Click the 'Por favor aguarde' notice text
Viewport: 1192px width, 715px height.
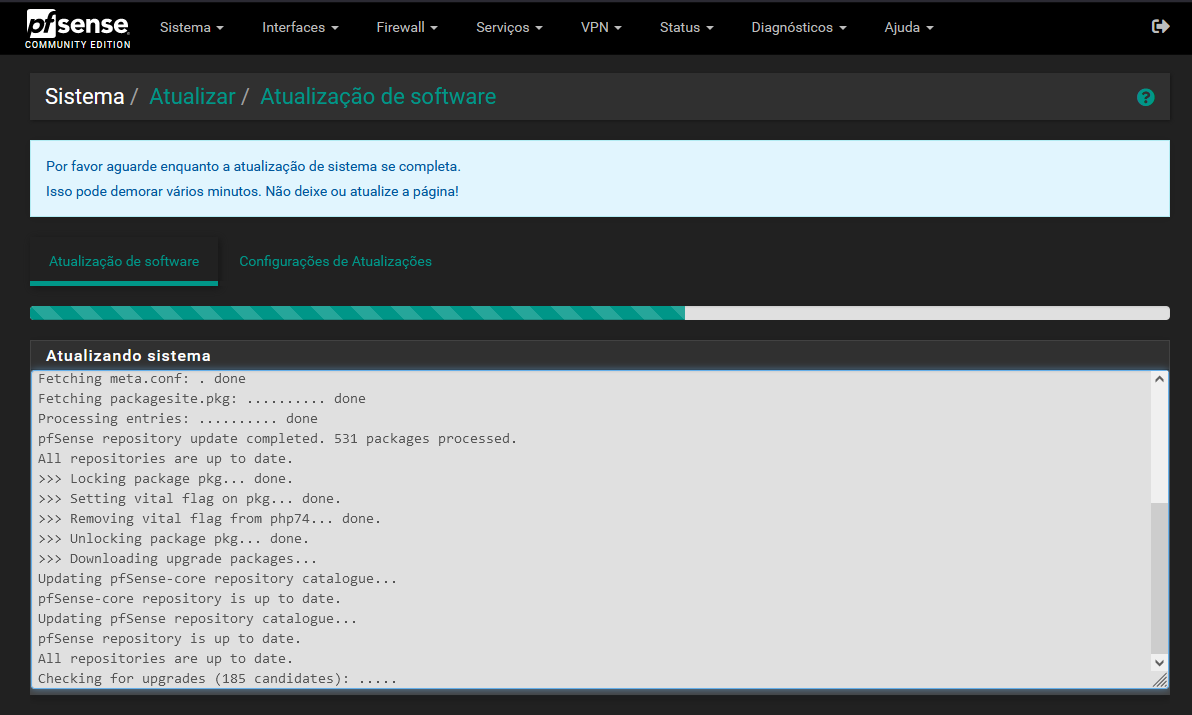click(x=253, y=166)
